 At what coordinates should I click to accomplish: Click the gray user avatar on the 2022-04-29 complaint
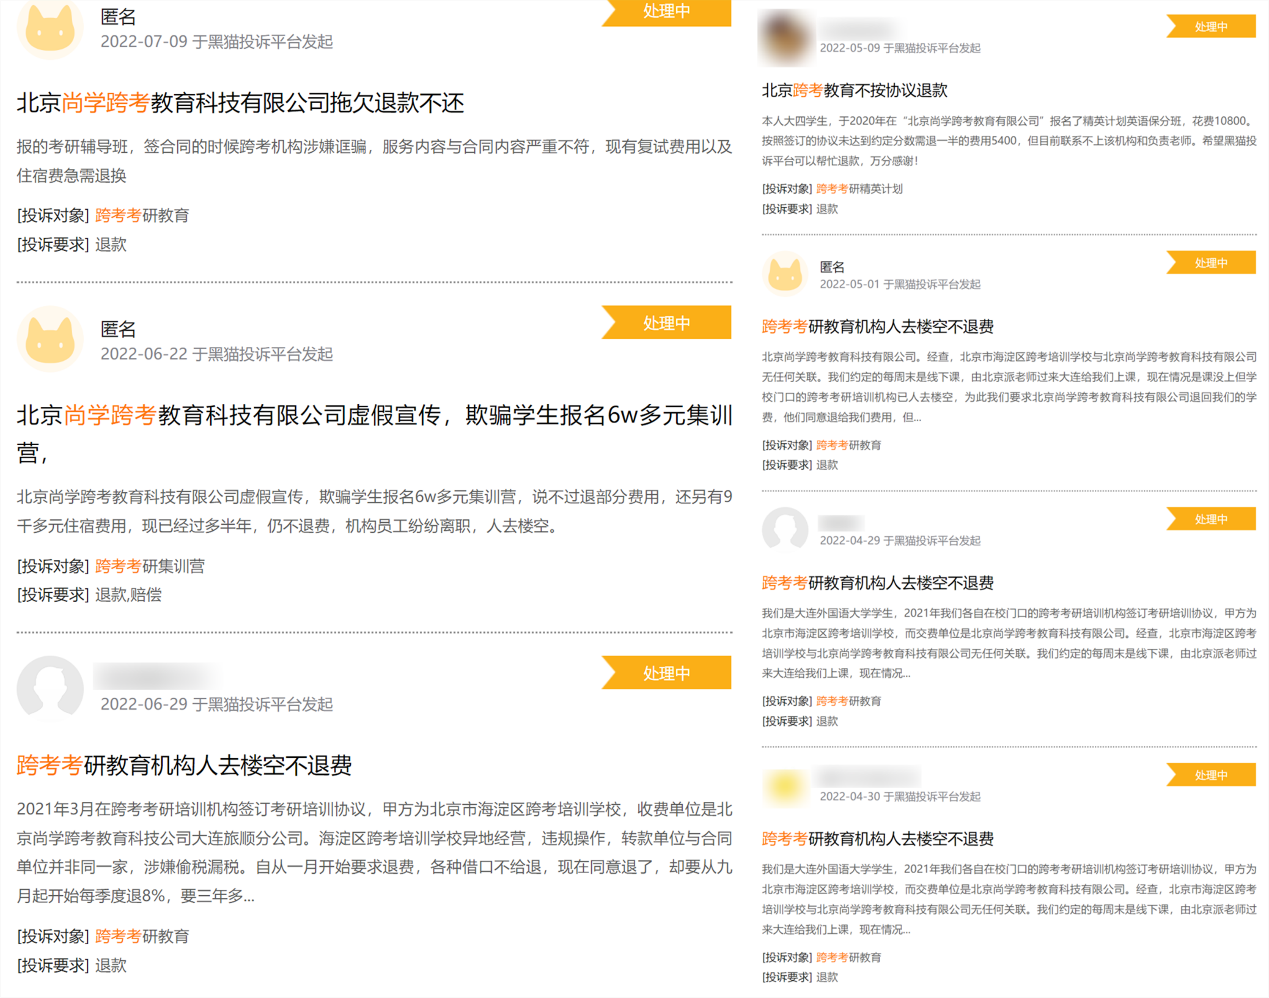(x=785, y=529)
